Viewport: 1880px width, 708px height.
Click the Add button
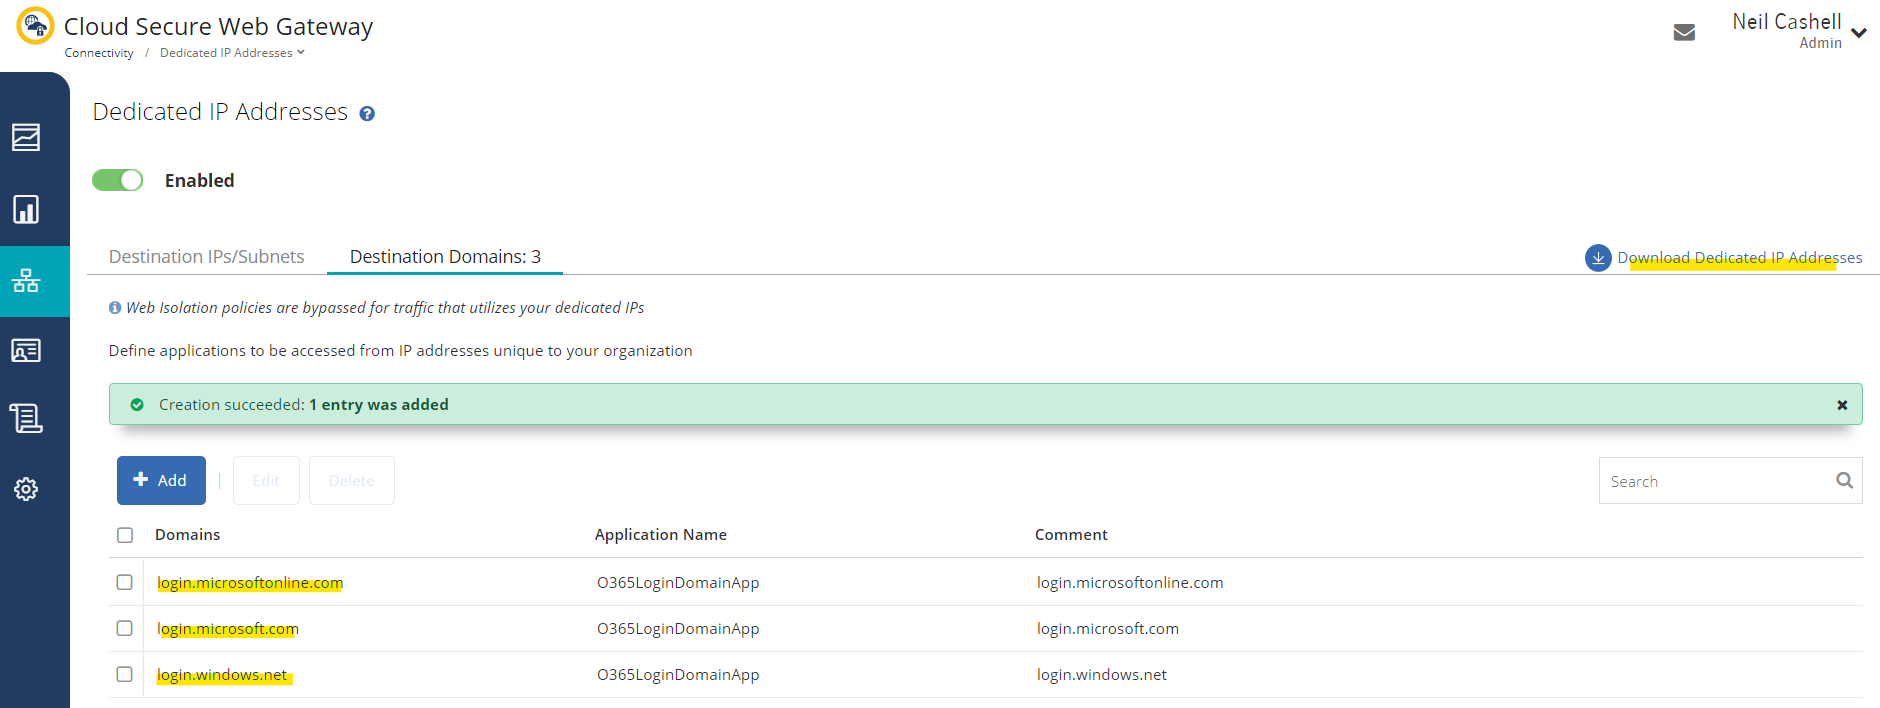tap(161, 481)
